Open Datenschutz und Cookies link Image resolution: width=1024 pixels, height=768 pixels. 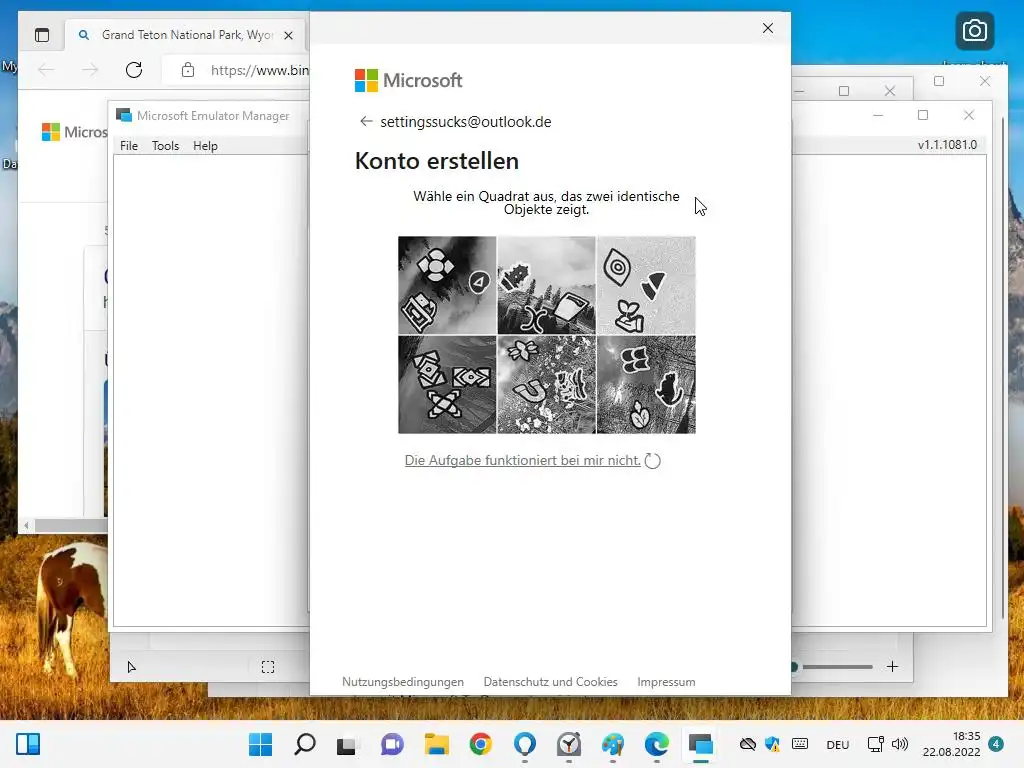[551, 682]
